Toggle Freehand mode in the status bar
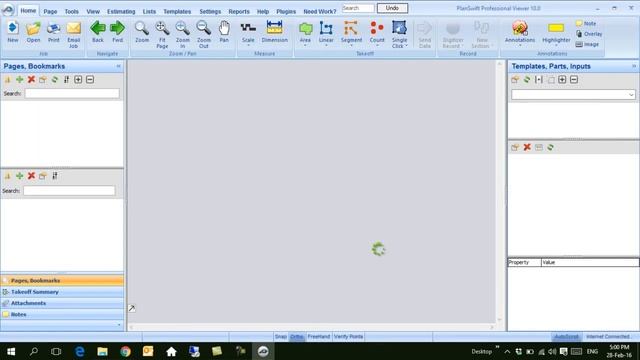Image resolution: width=640 pixels, height=360 pixels. tap(318, 336)
